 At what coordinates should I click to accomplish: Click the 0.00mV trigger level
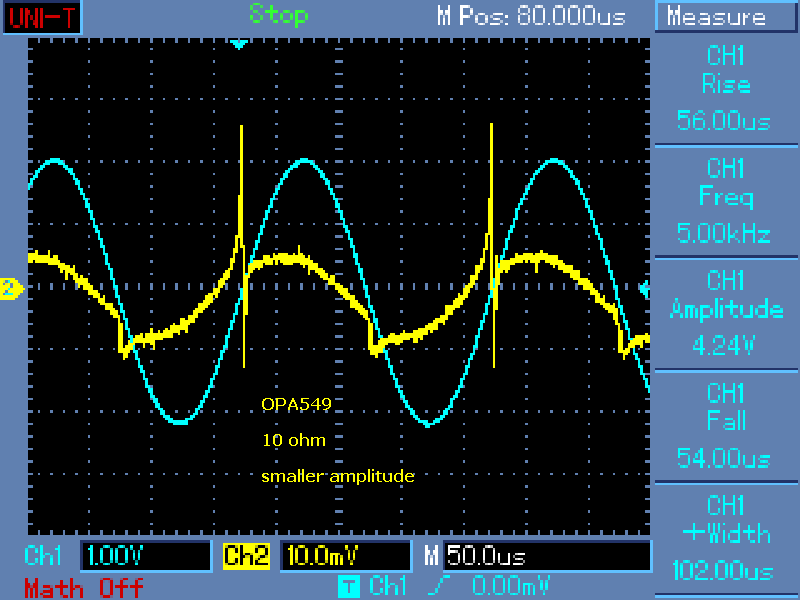click(x=512, y=586)
